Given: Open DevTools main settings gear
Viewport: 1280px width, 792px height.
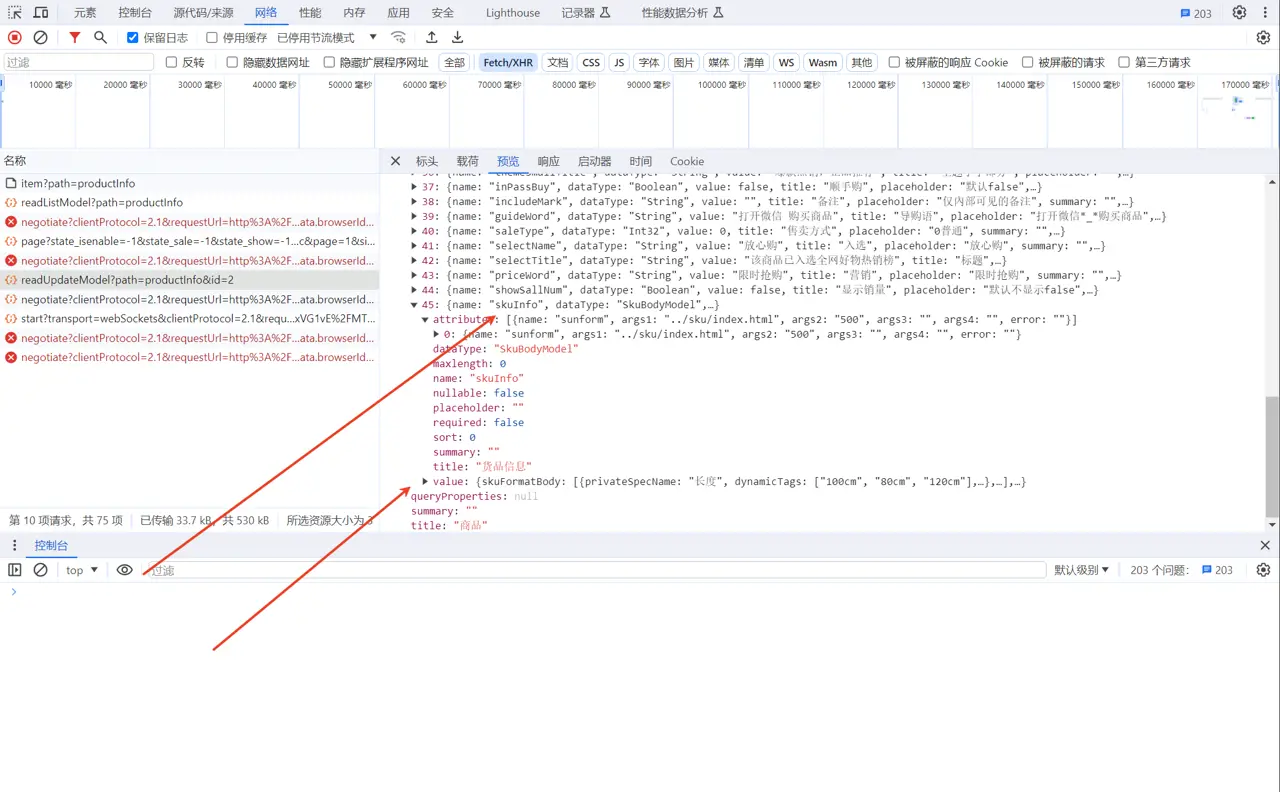Looking at the screenshot, I should [x=1239, y=13].
